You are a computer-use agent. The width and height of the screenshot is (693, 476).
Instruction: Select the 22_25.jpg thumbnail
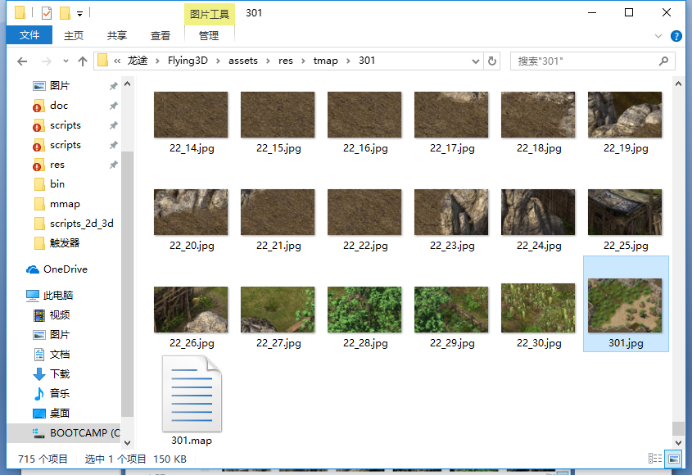point(625,212)
